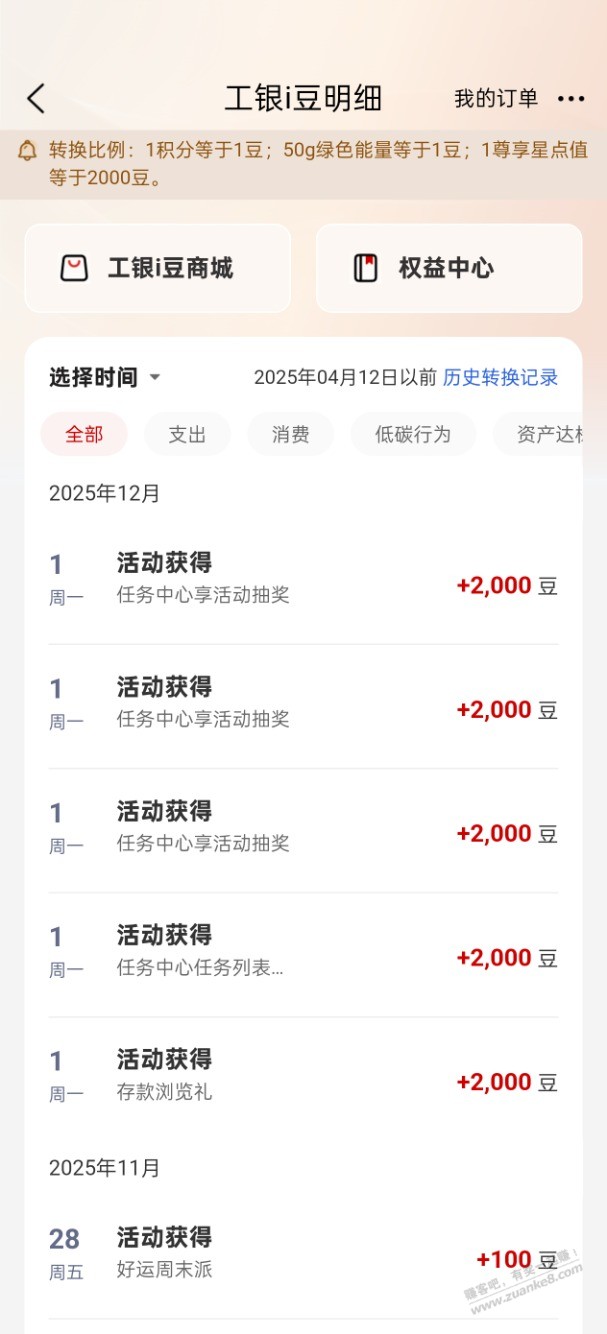
Task: Tap the notification bell icon
Action: 28,152
